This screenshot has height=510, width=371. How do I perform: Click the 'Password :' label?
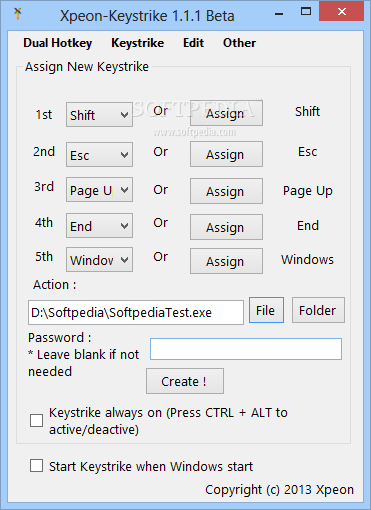pos(60,338)
